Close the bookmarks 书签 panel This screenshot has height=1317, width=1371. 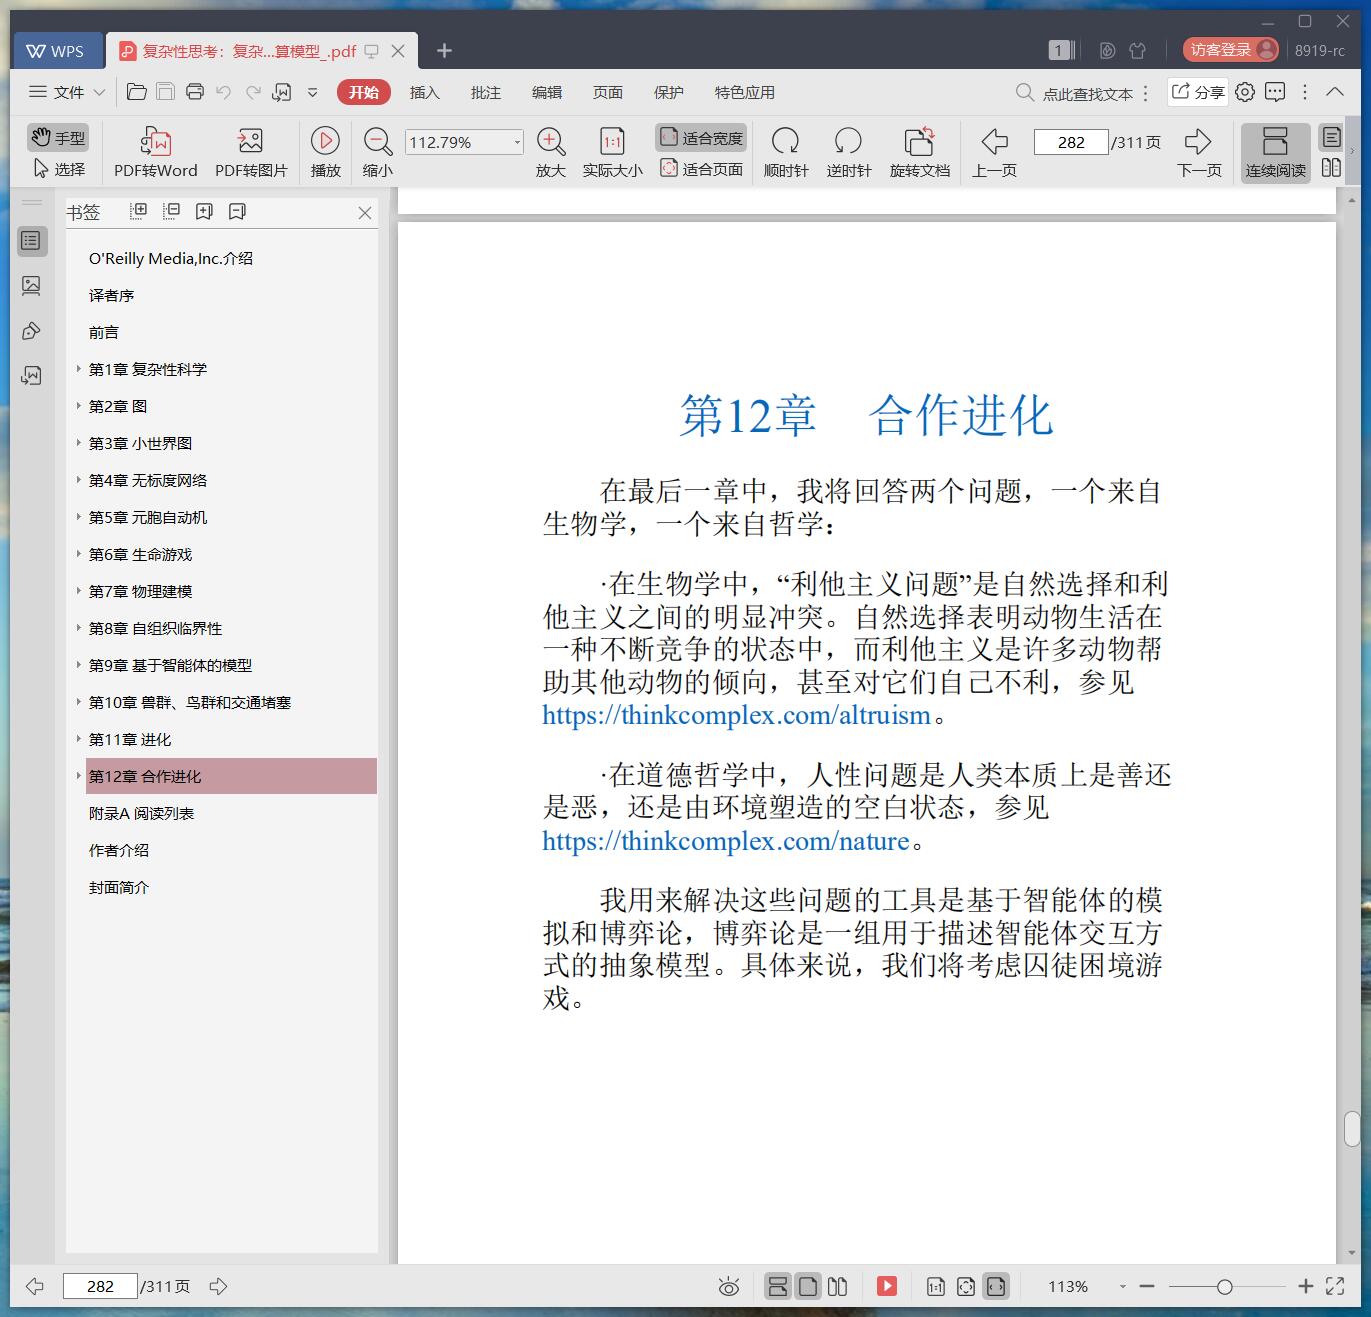click(x=365, y=213)
